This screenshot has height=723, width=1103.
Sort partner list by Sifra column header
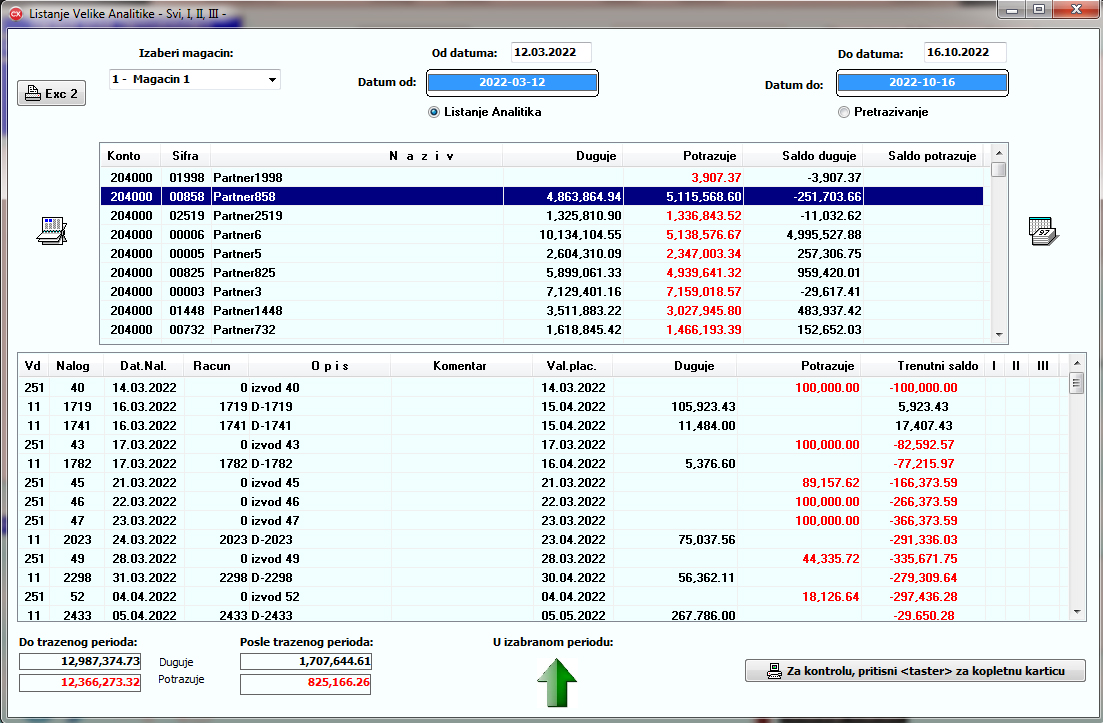pyautogui.click(x=186, y=156)
